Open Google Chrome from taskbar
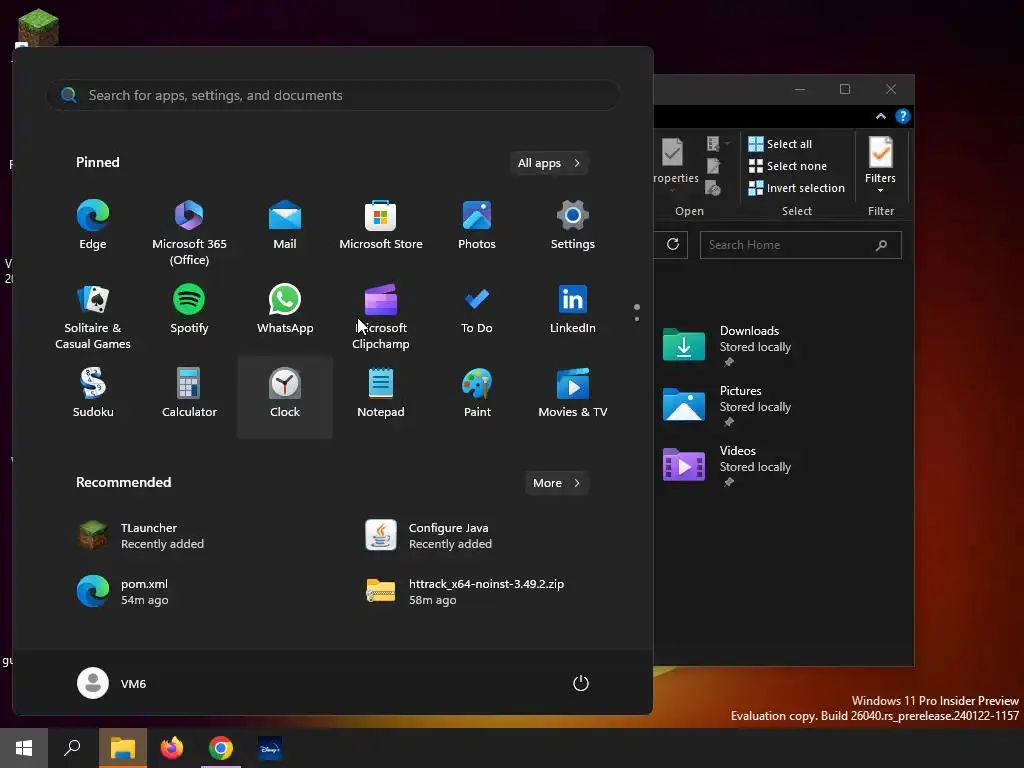This screenshot has height=768, width=1024. (x=221, y=748)
